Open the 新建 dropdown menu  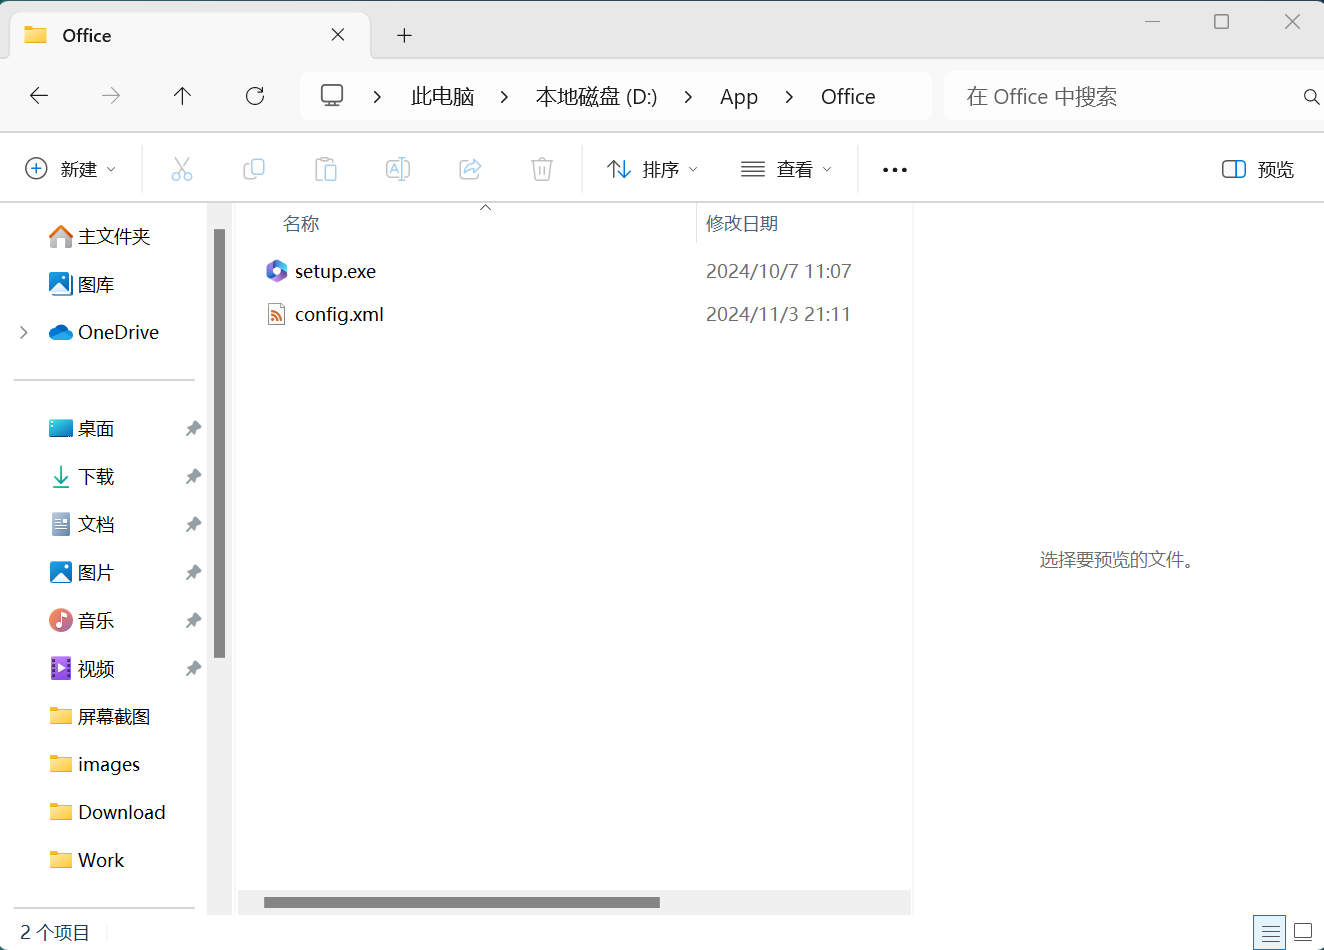(x=71, y=169)
